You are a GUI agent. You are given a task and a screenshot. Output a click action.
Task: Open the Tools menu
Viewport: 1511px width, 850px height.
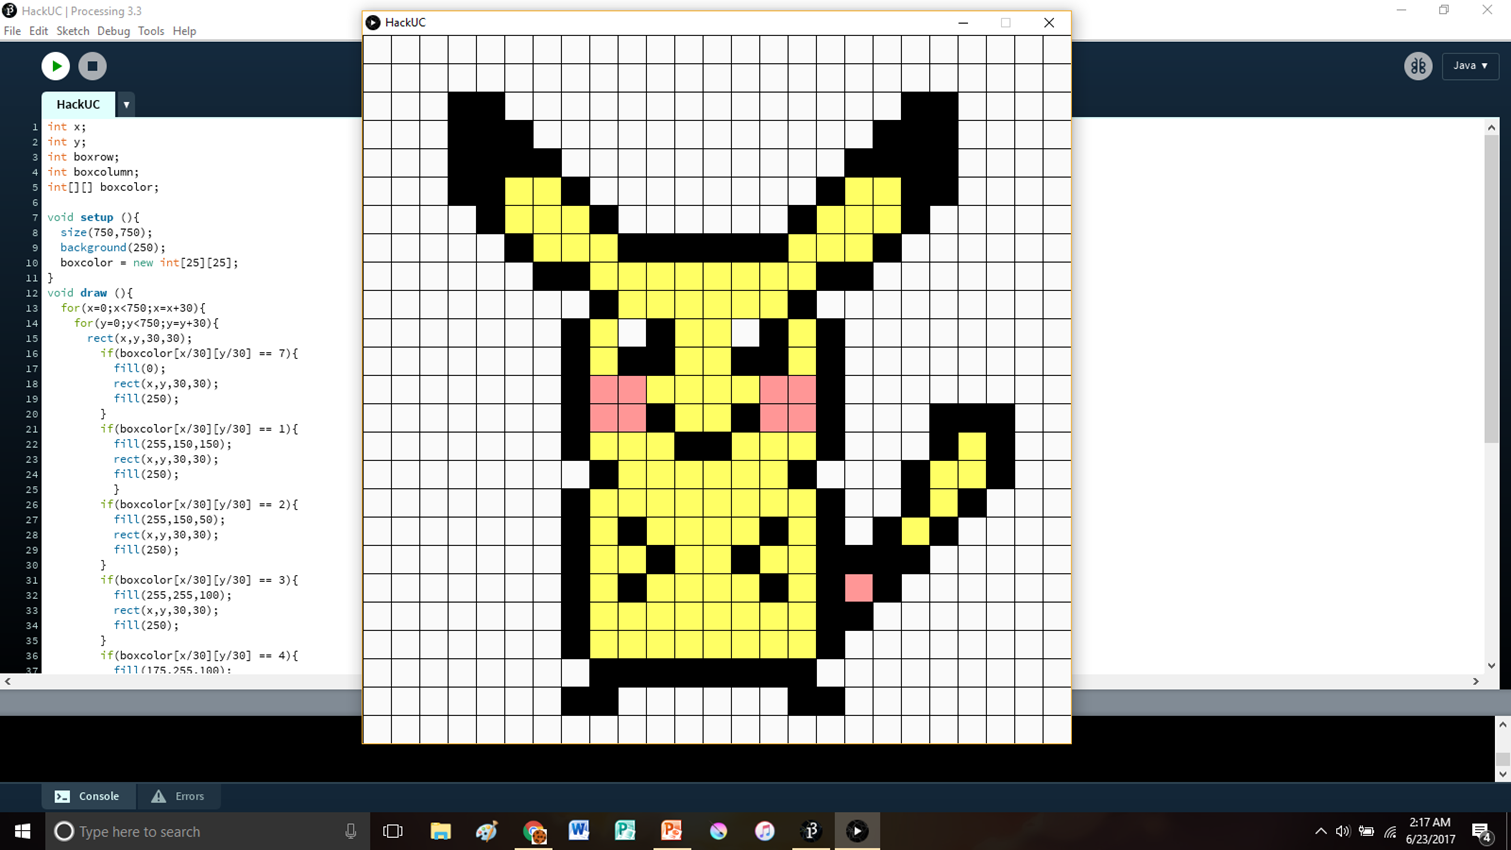[151, 31]
